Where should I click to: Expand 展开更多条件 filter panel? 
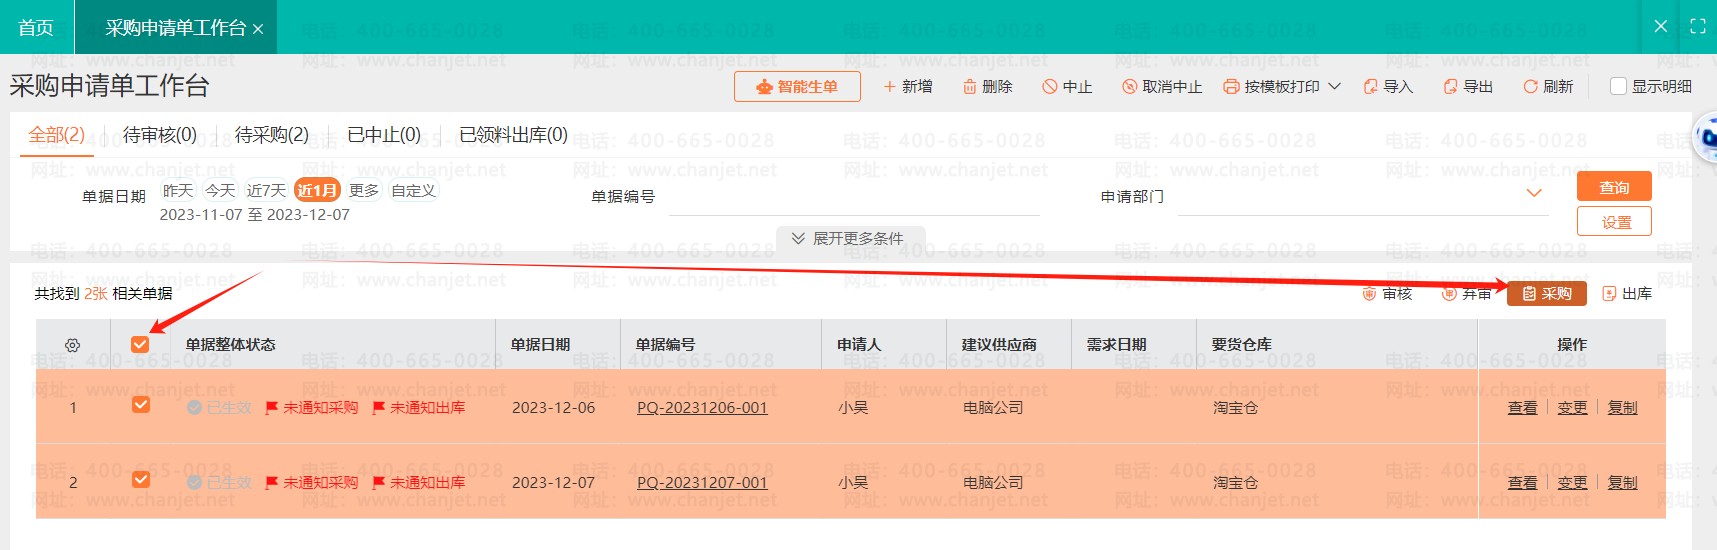[x=848, y=239]
